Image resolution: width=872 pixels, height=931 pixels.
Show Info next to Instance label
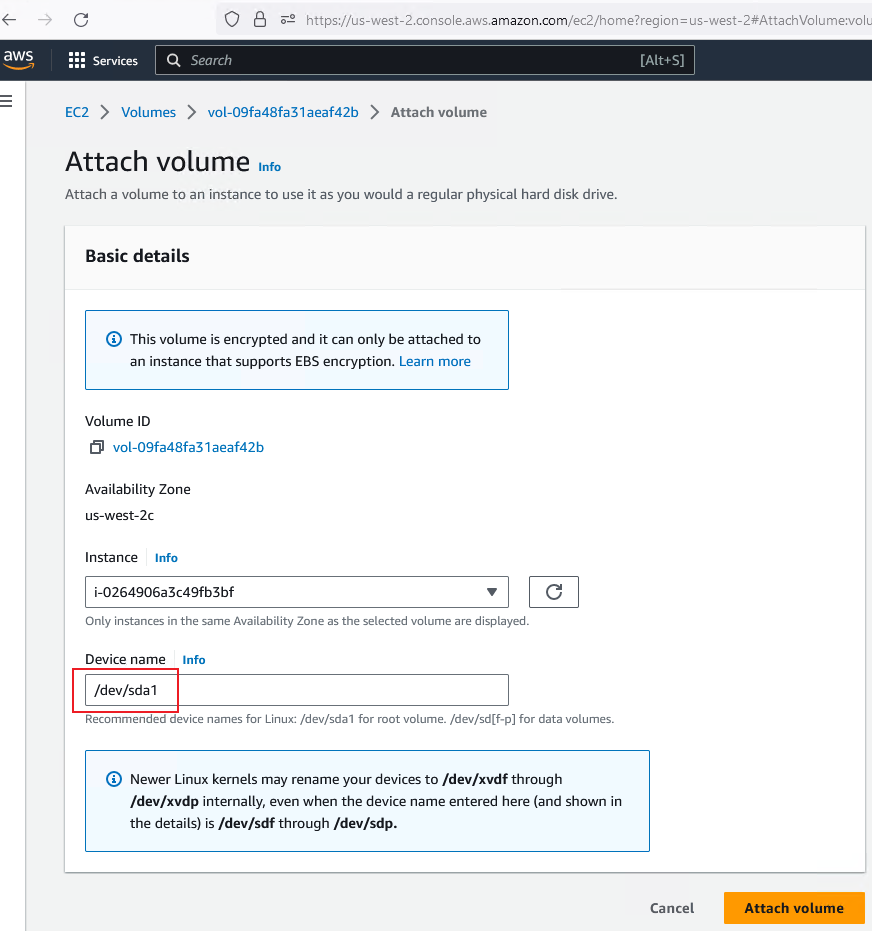pos(166,558)
